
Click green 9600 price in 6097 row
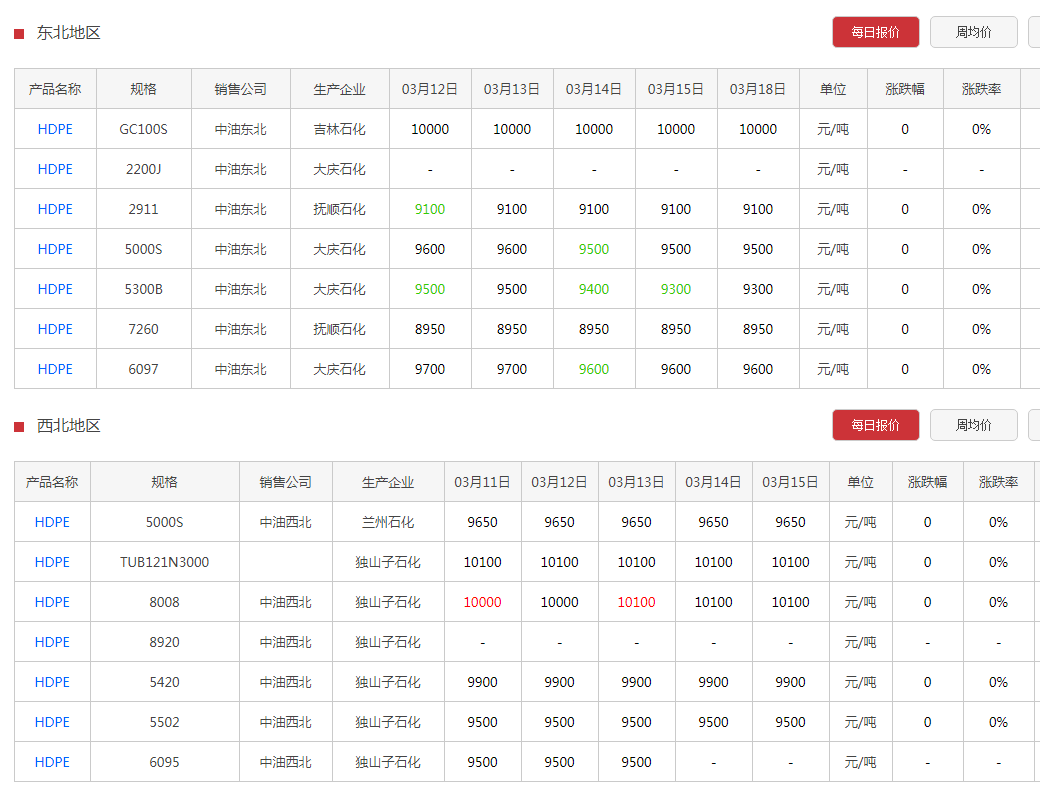(x=594, y=369)
